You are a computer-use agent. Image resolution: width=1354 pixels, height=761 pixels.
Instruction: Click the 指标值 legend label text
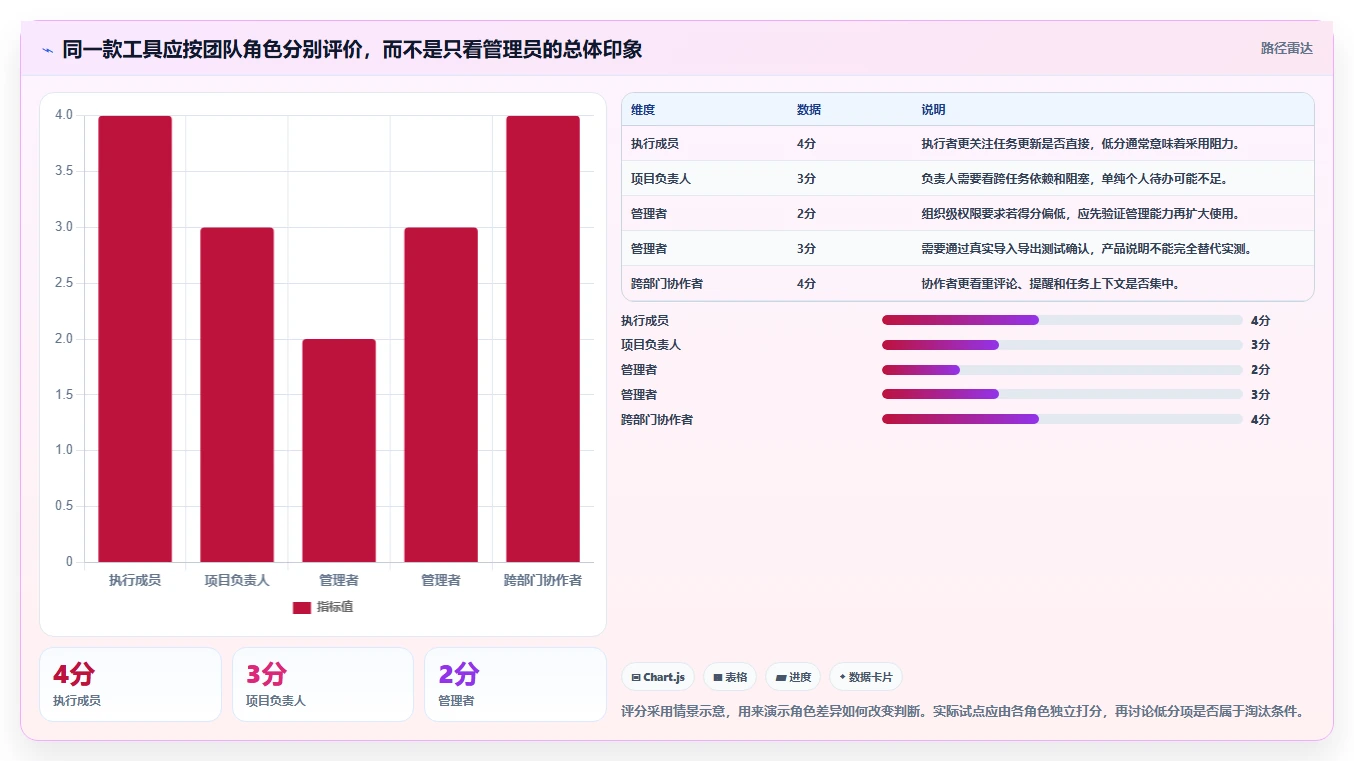[335, 607]
